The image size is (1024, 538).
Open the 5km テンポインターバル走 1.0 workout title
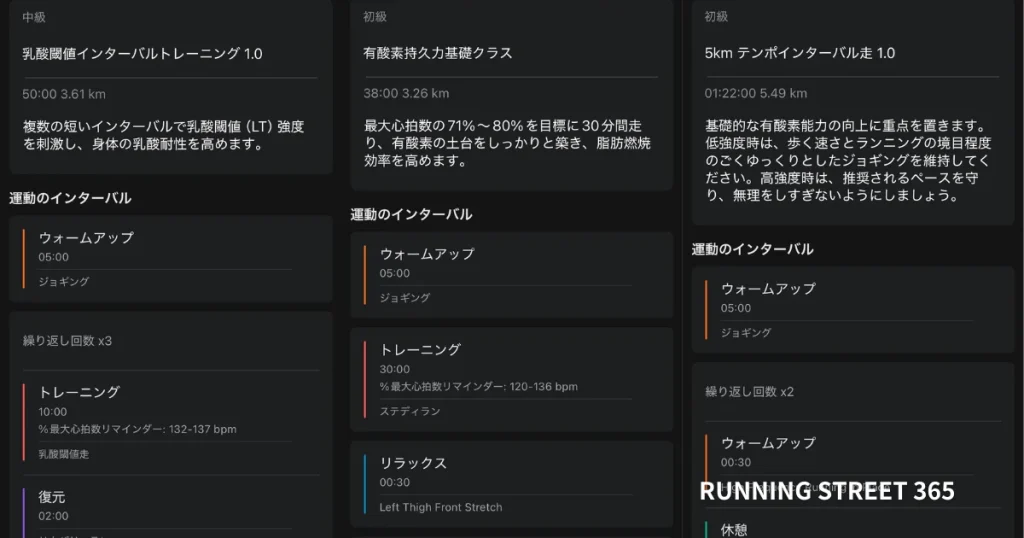pos(799,54)
